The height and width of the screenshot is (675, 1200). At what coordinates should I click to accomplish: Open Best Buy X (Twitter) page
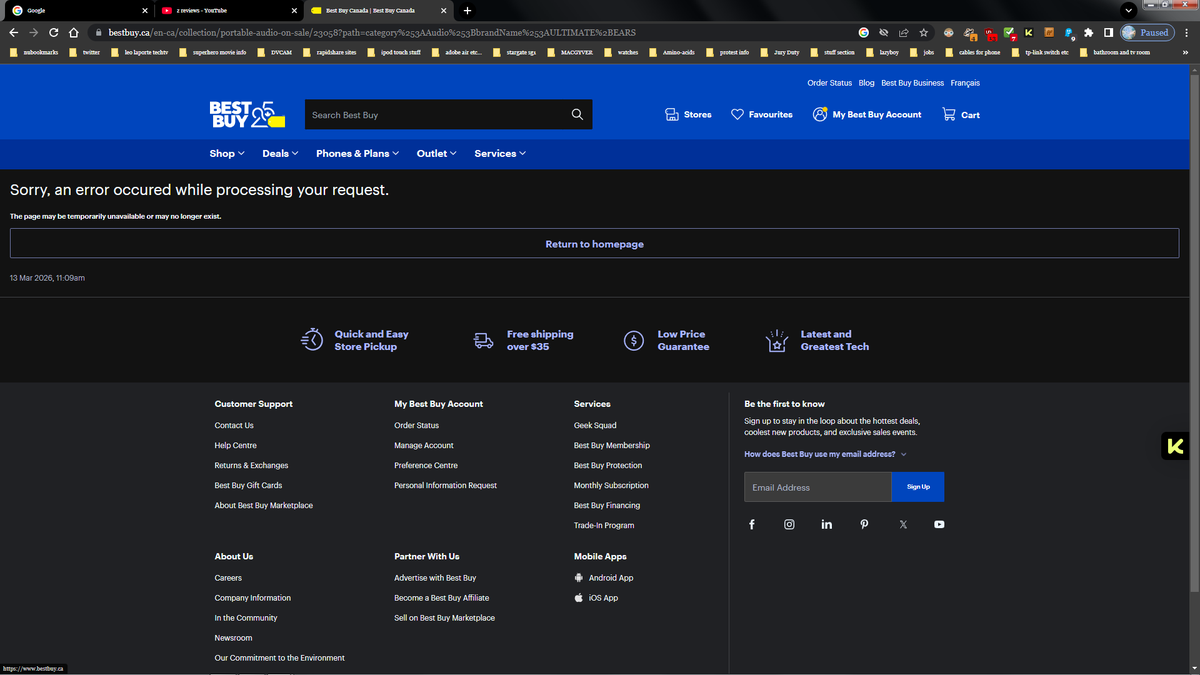[903, 524]
